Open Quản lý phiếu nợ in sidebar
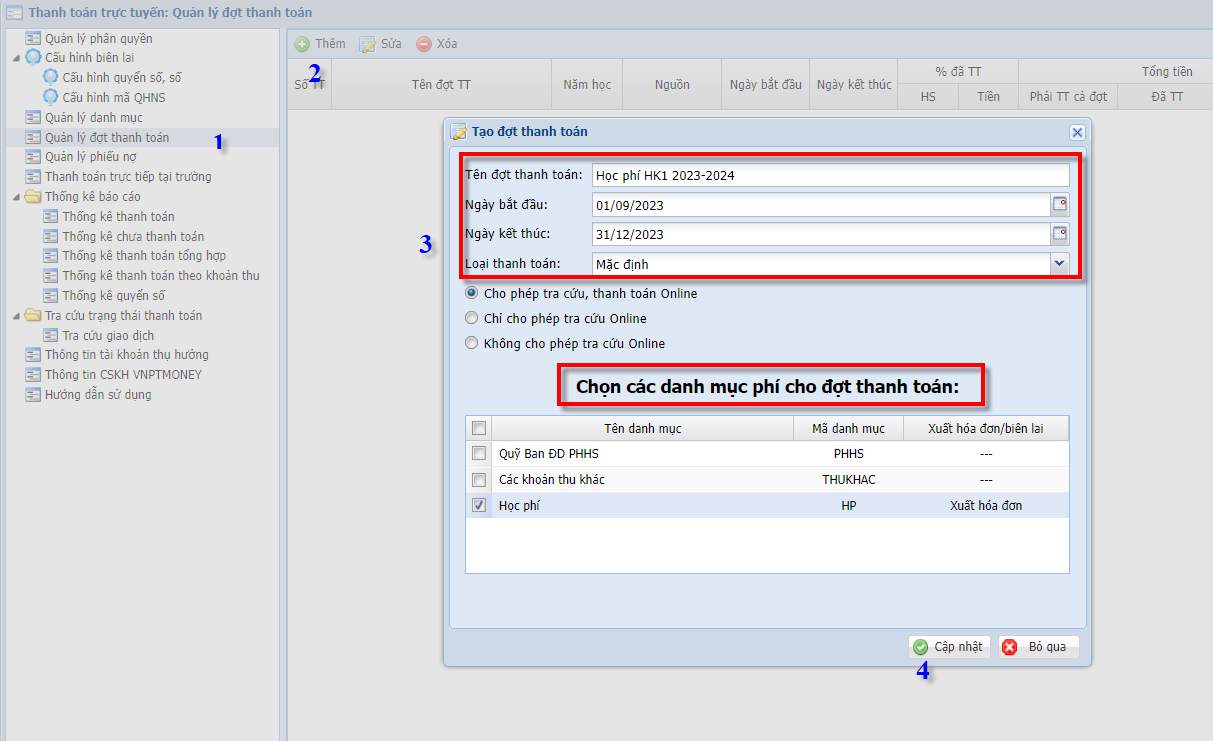The width and height of the screenshot is (1213, 741). click(x=90, y=157)
